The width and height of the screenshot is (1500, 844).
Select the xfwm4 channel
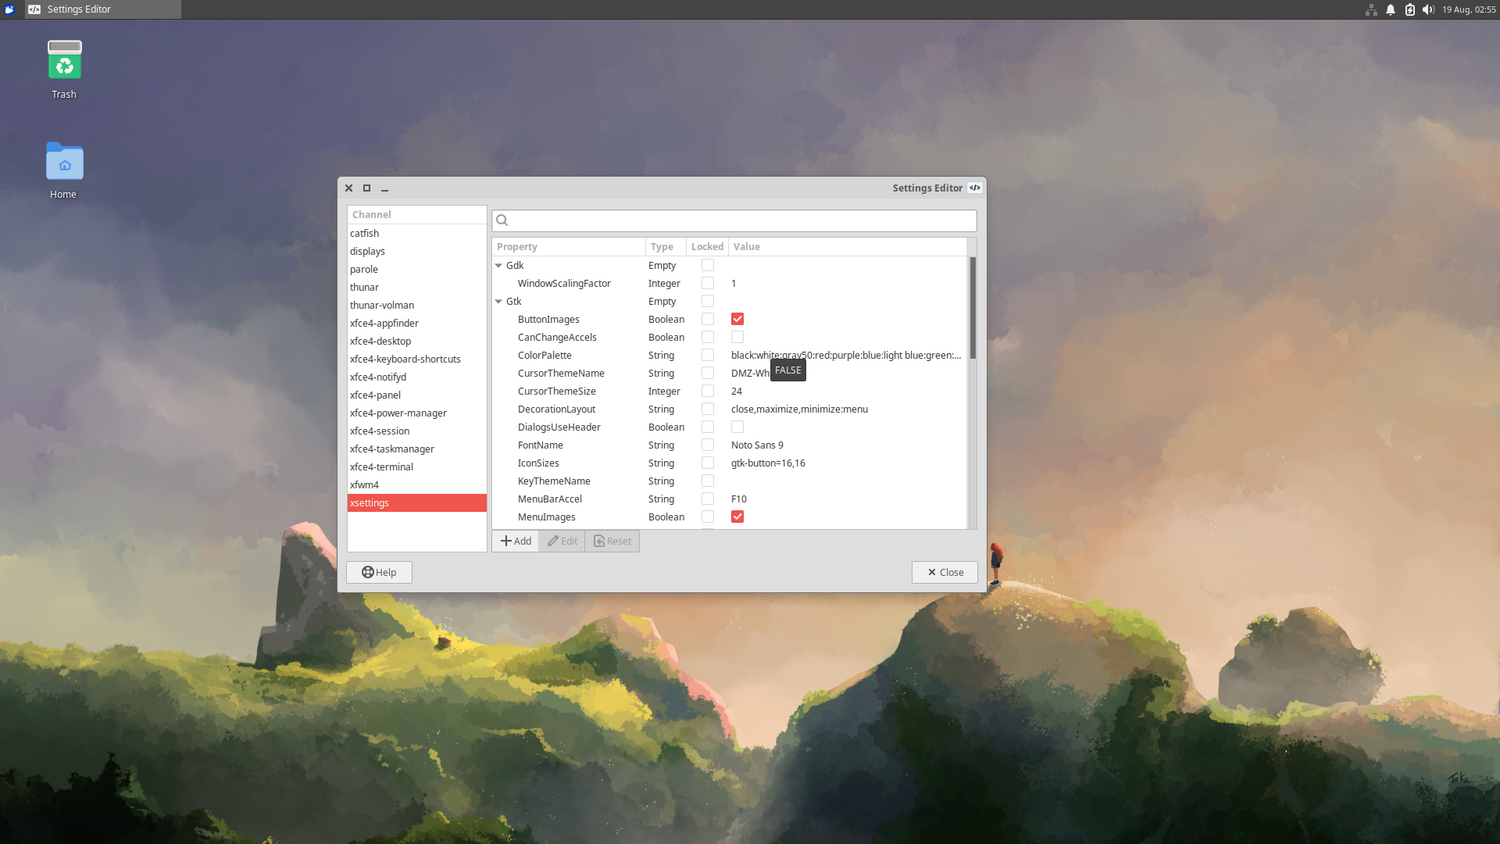[x=417, y=485]
